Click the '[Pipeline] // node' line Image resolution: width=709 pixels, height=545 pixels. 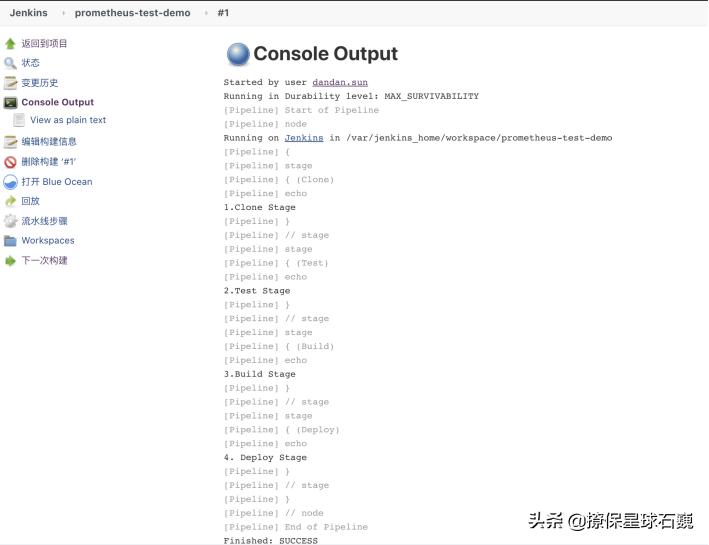click(x=274, y=513)
